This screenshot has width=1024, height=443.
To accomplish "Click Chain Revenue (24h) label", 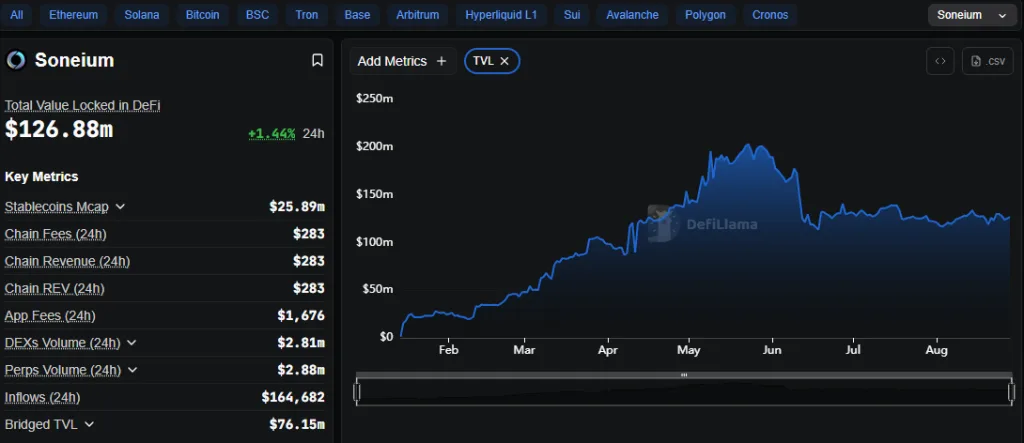I will 67,261.
